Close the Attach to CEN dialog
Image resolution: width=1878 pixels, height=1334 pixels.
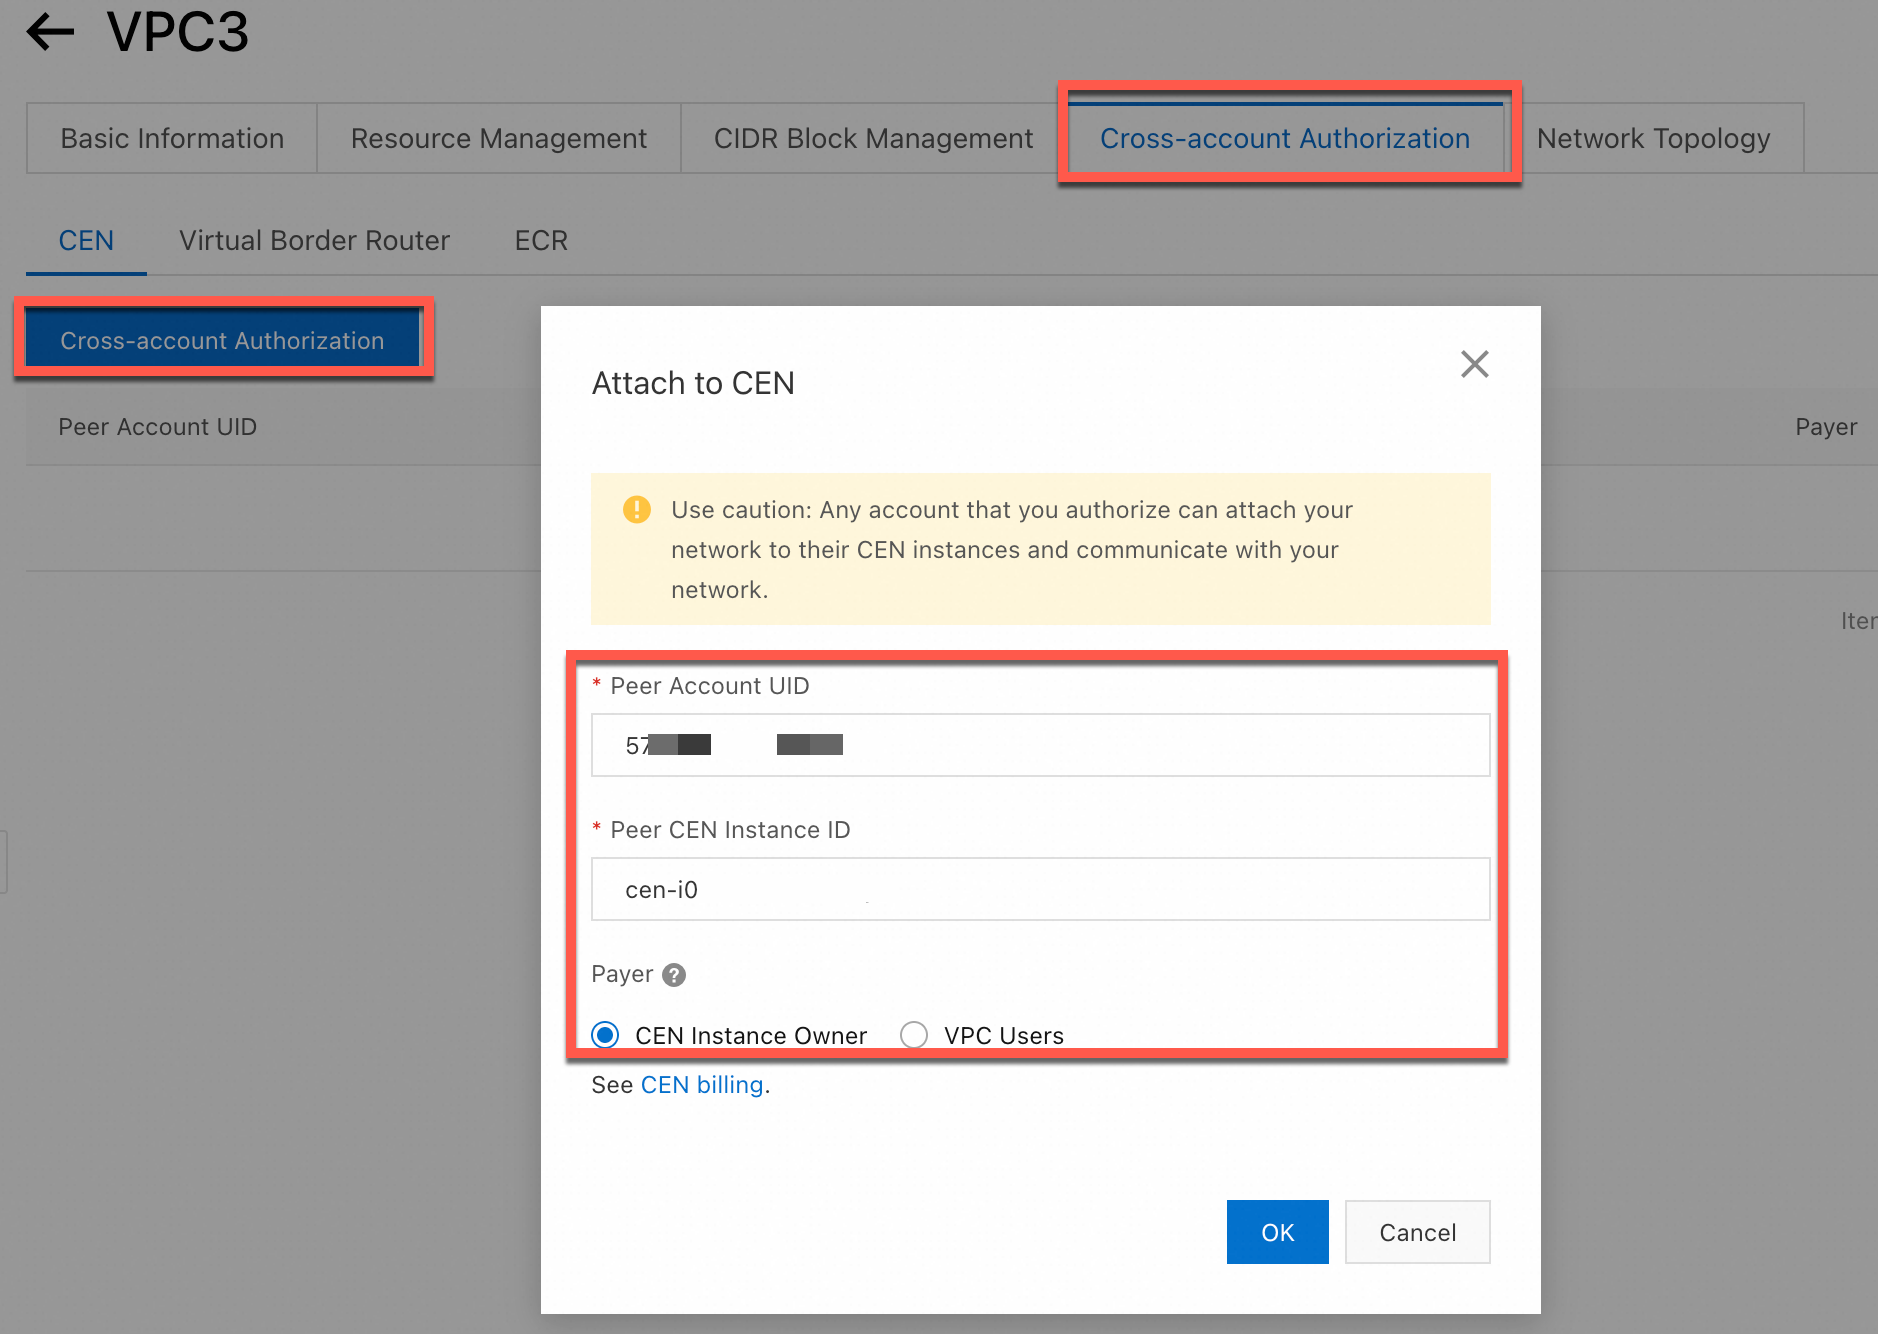click(x=1474, y=364)
